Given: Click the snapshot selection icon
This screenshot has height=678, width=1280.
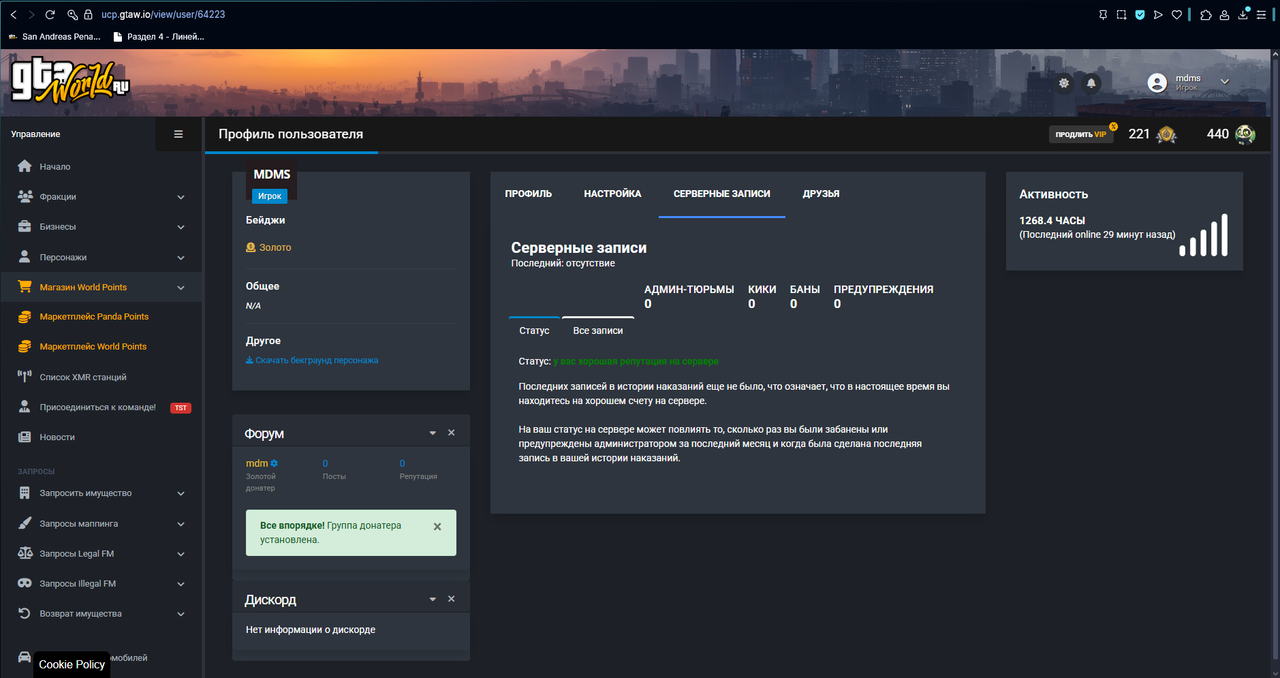Looking at the screenshot, I should [x=1121, y=15].
